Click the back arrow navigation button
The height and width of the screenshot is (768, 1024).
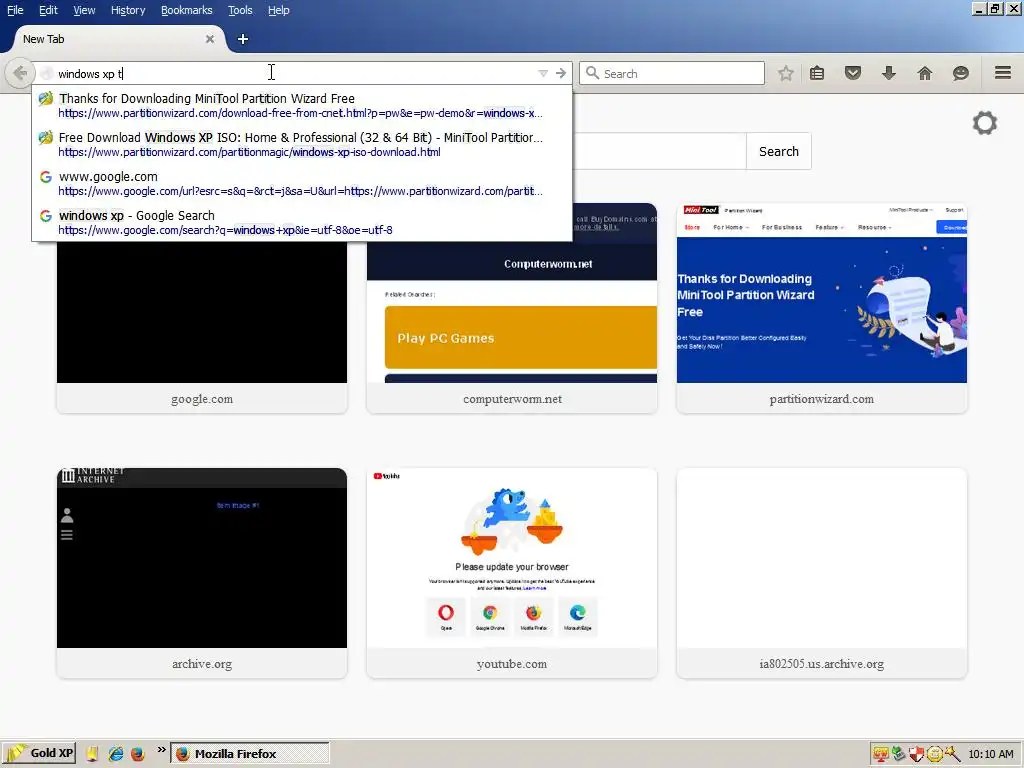click(x=20, y=73)
